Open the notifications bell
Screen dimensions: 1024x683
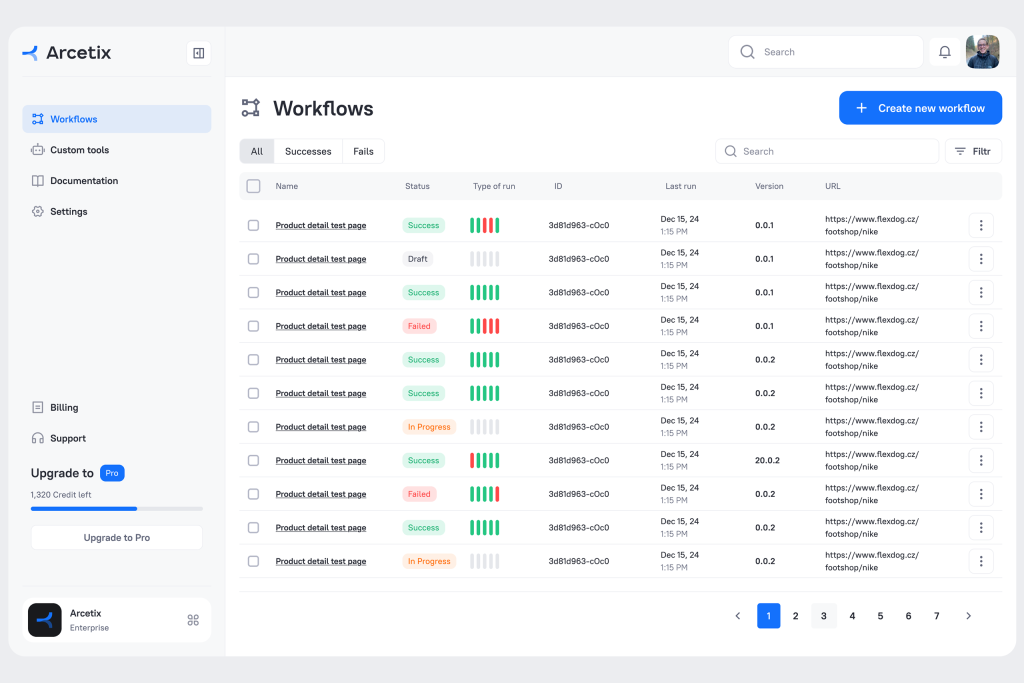944,52
